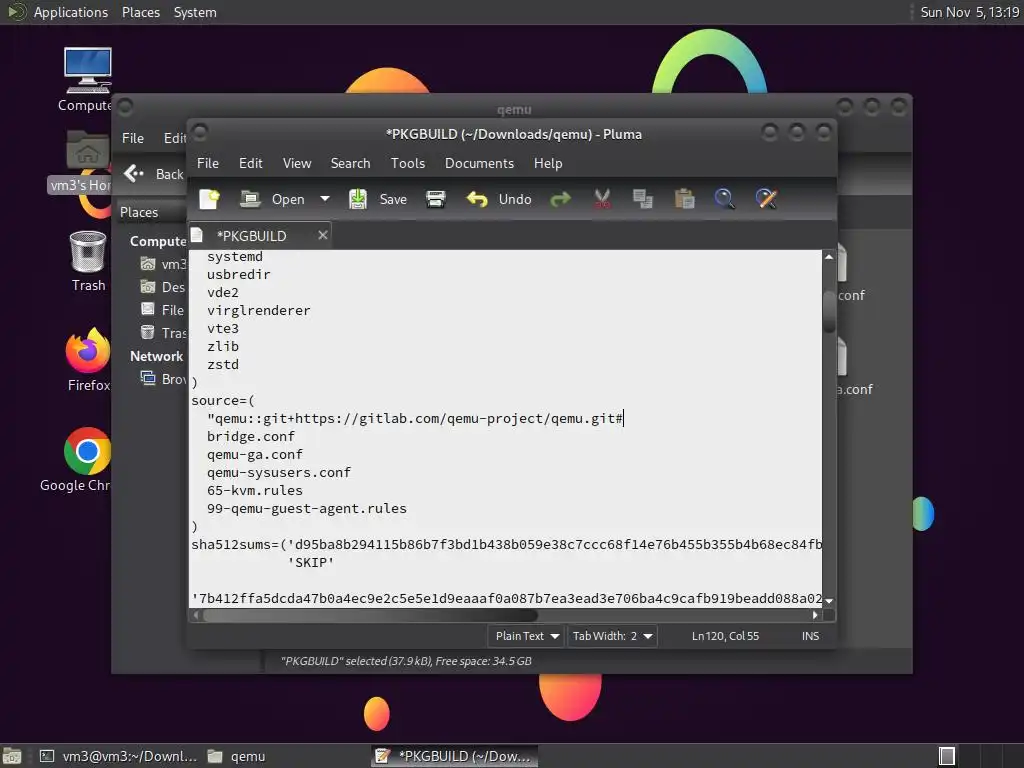
Task: Open the System menu in top panel
Action: coord(195,12)
